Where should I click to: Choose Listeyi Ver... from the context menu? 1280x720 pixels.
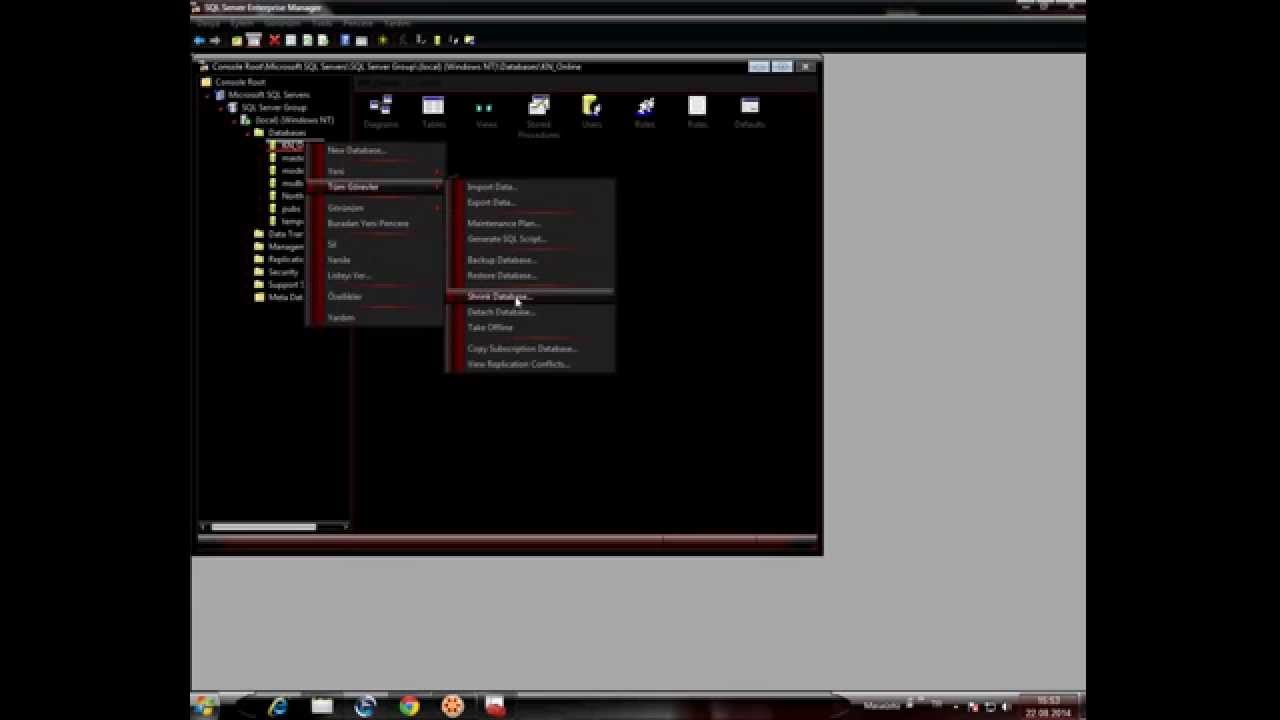376,275
